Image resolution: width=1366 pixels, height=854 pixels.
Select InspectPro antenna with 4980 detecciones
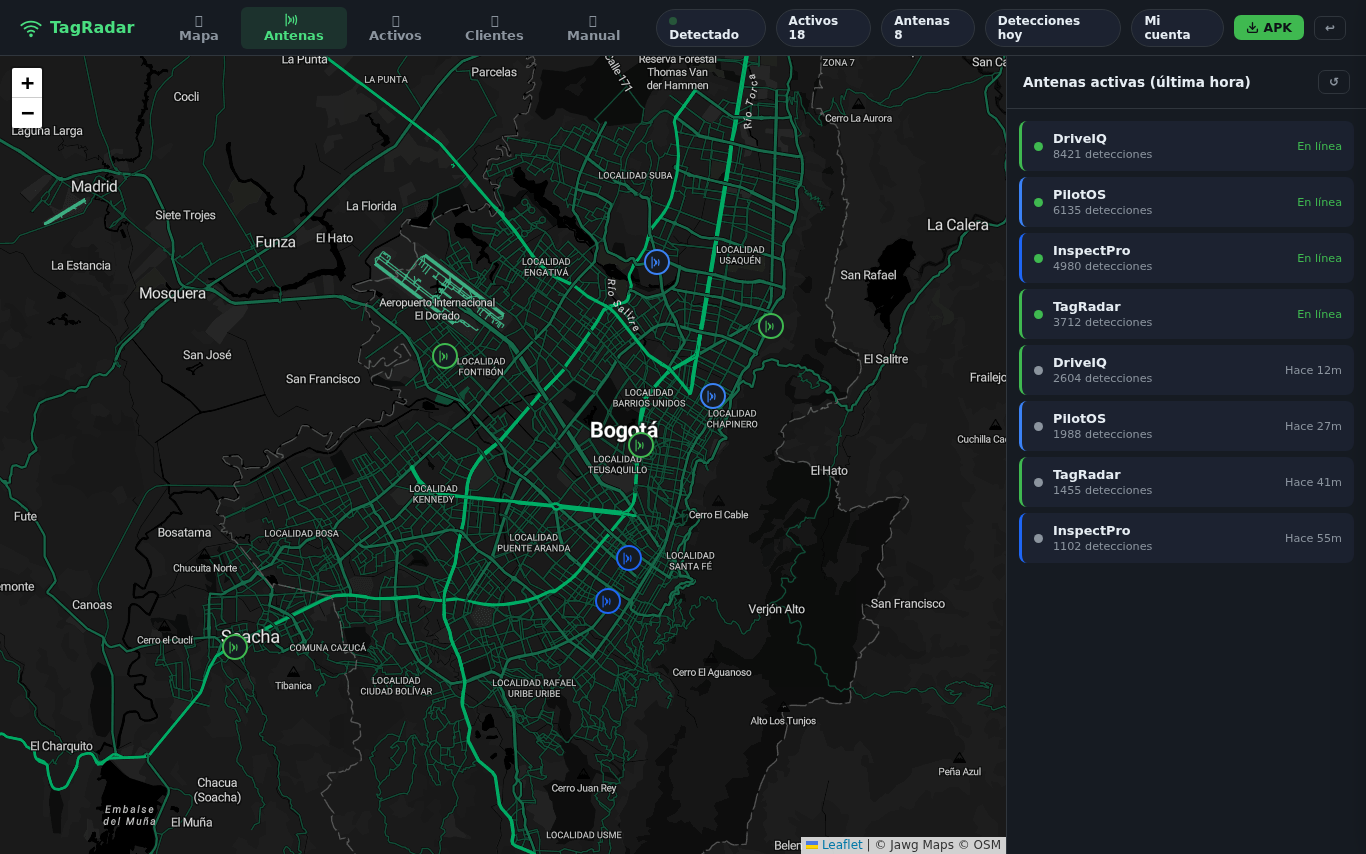[x=1186, y=258]
